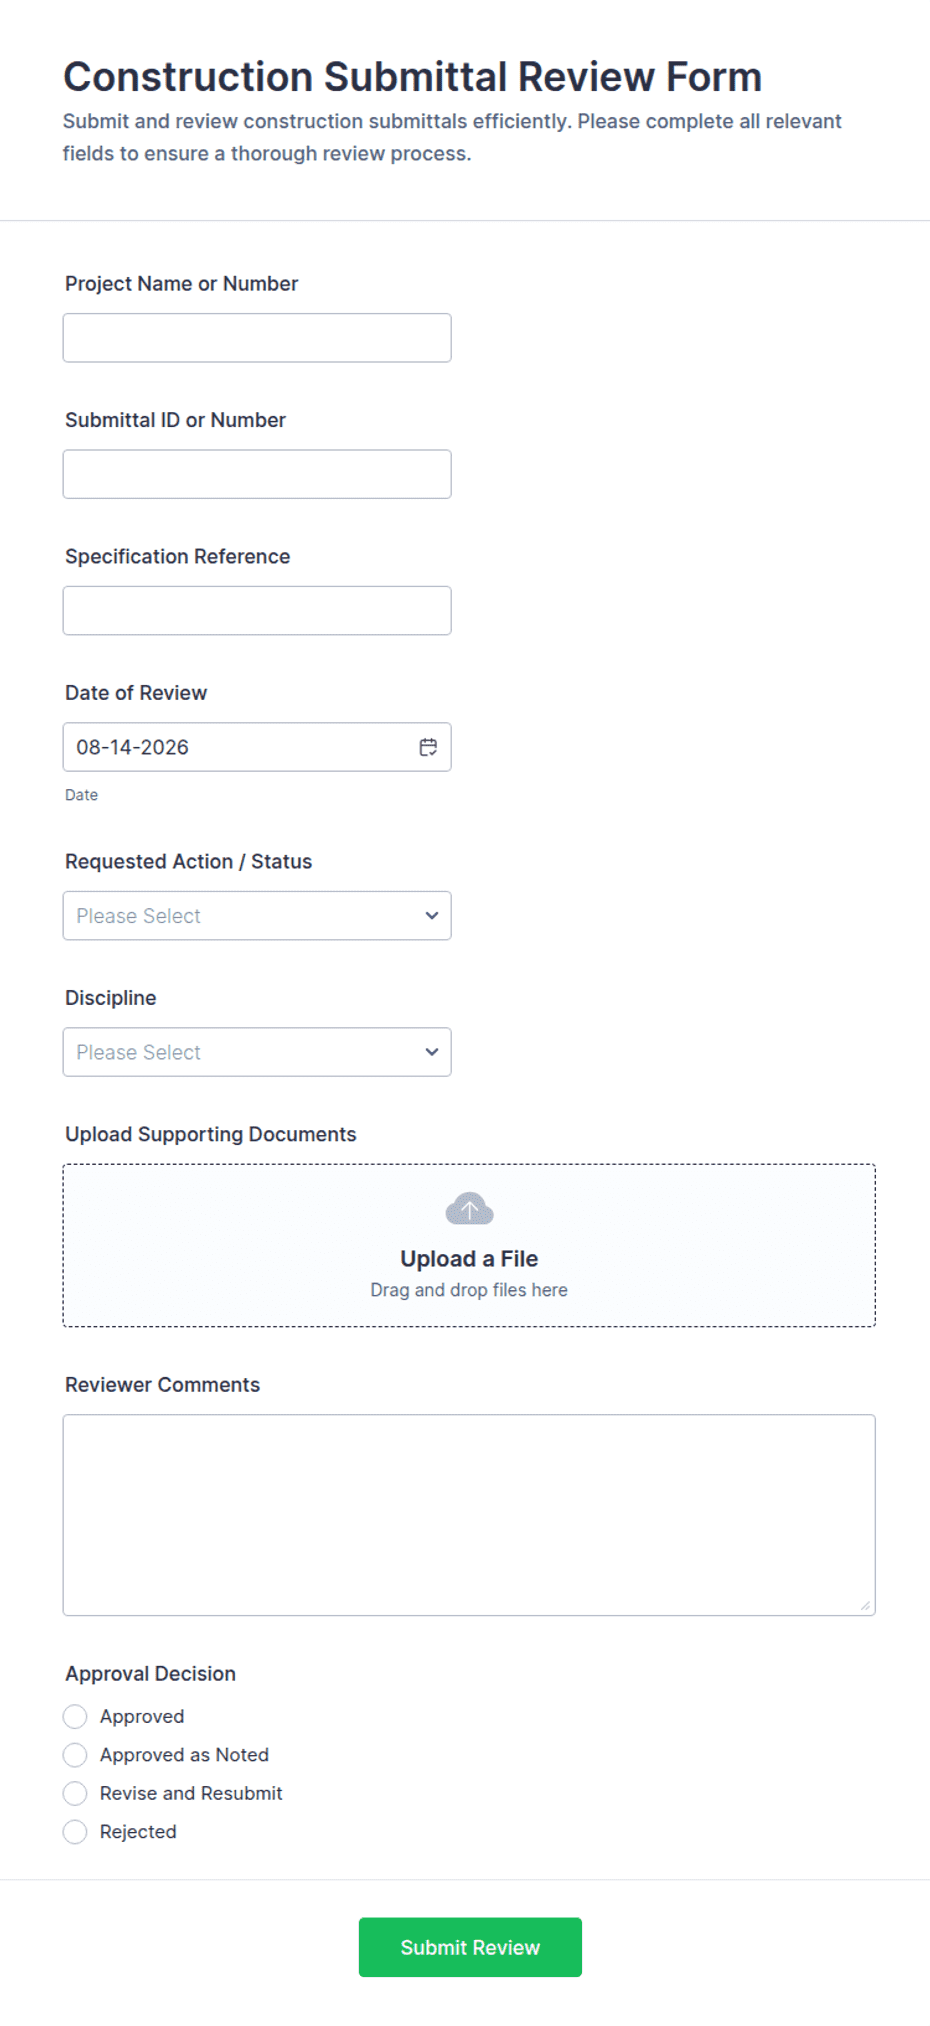Expand the Discipline dropdown chevron
Screen dimensions: 930x2026
pos(432,1052)
